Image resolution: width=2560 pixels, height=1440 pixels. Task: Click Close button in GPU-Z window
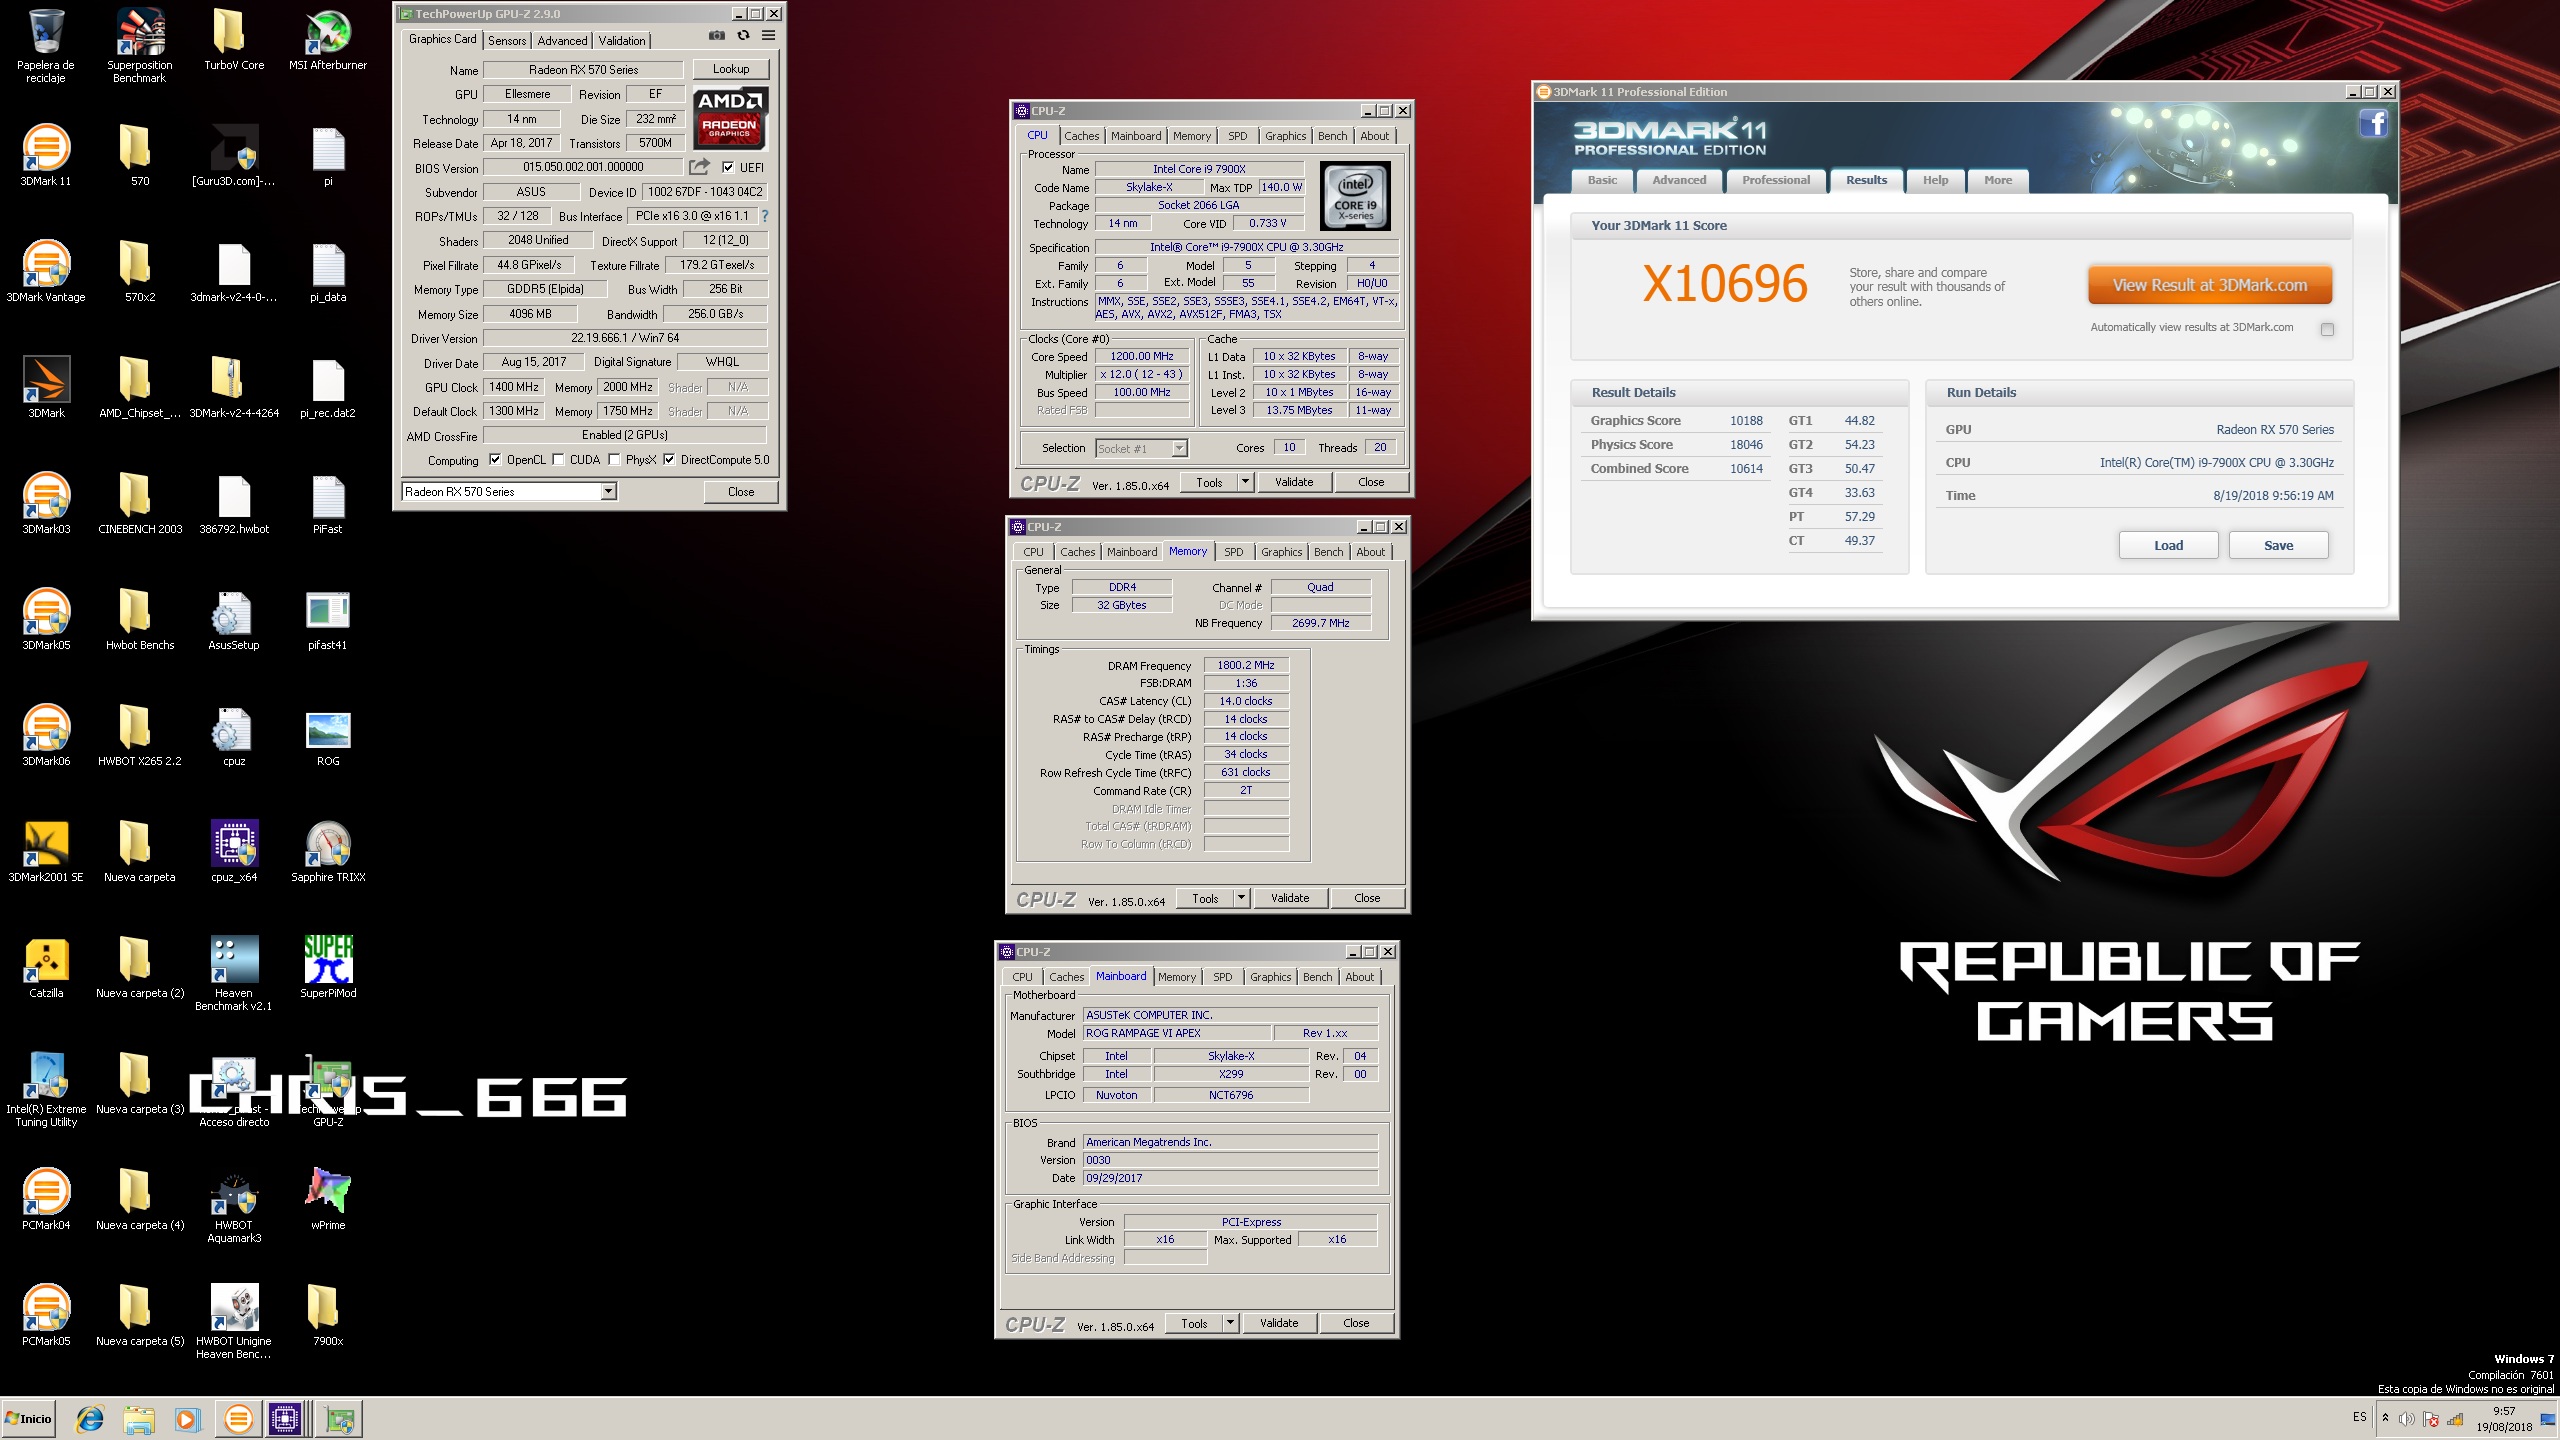click(x=741, y=492)
